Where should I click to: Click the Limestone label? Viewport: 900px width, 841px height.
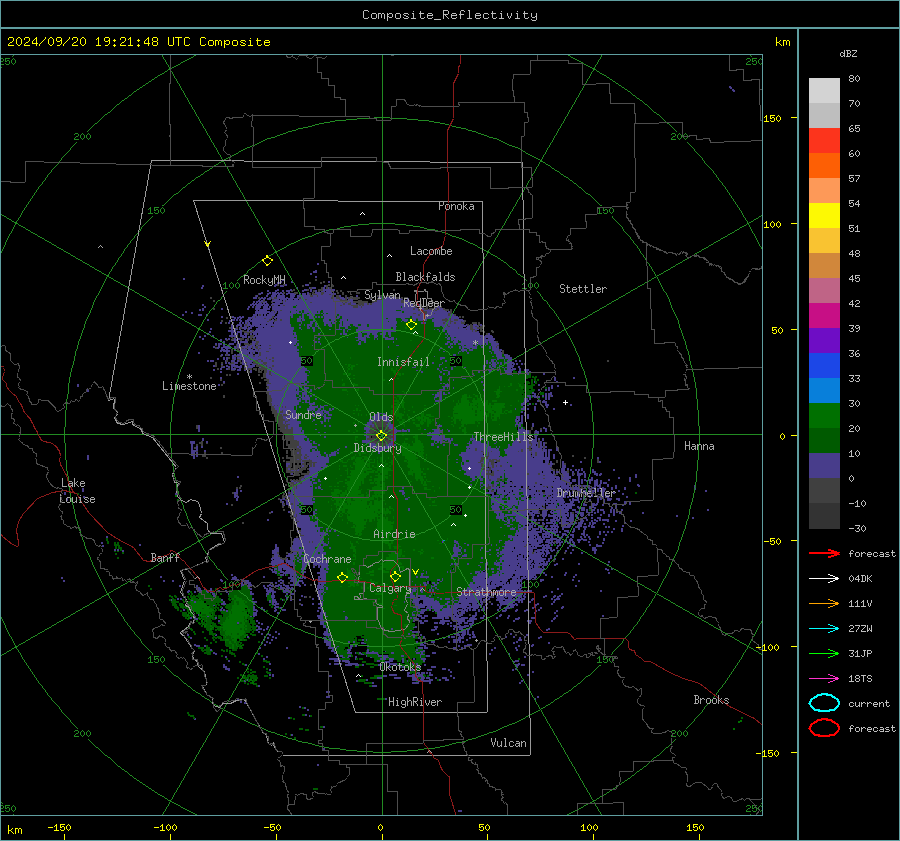tap(189, 386)
